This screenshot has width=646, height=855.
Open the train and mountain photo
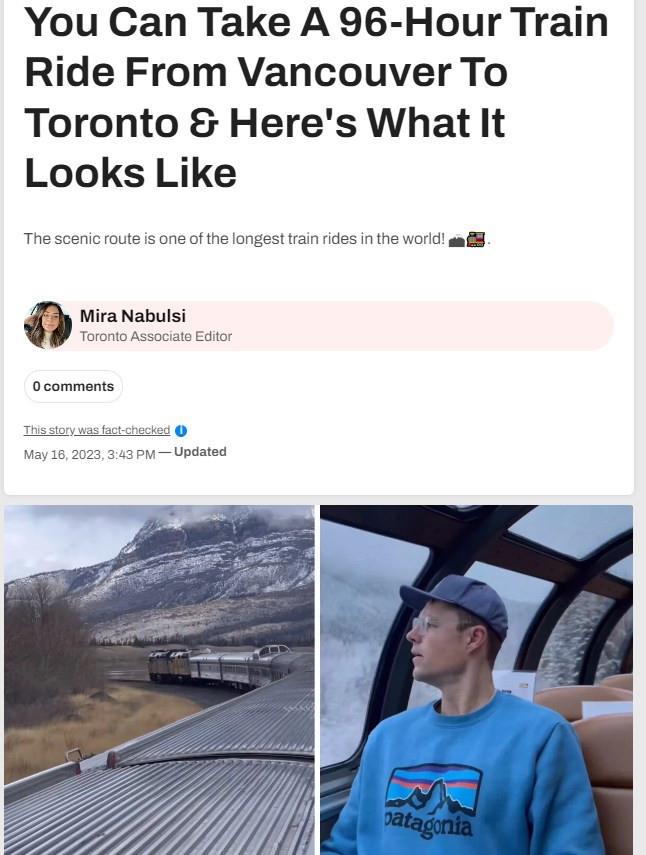pyautogui.click(x=159, y=679)
